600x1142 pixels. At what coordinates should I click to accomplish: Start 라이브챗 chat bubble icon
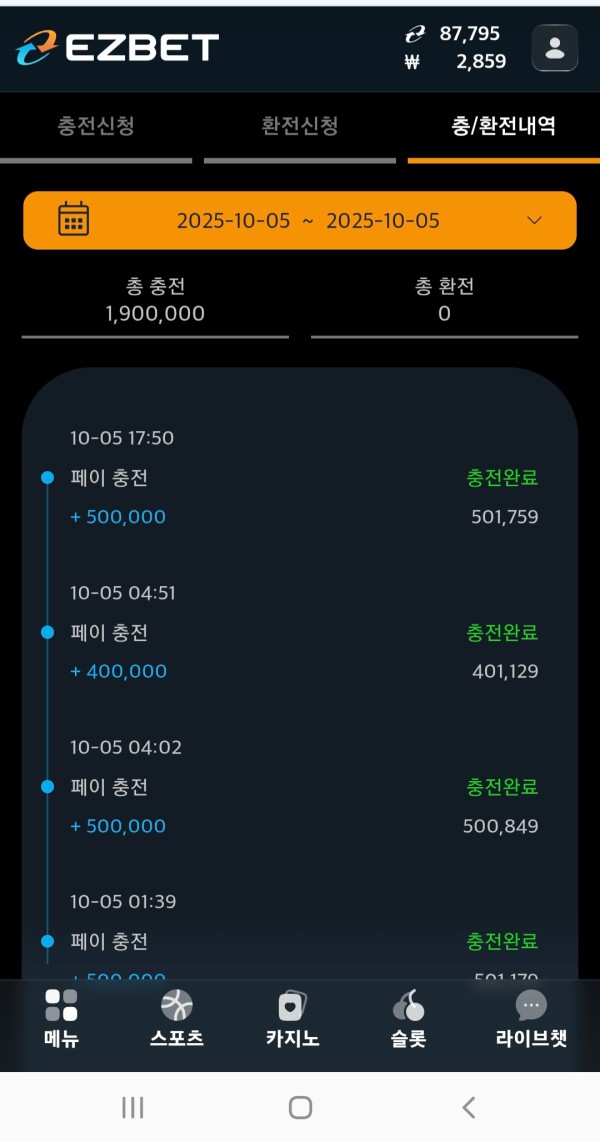531,1006
